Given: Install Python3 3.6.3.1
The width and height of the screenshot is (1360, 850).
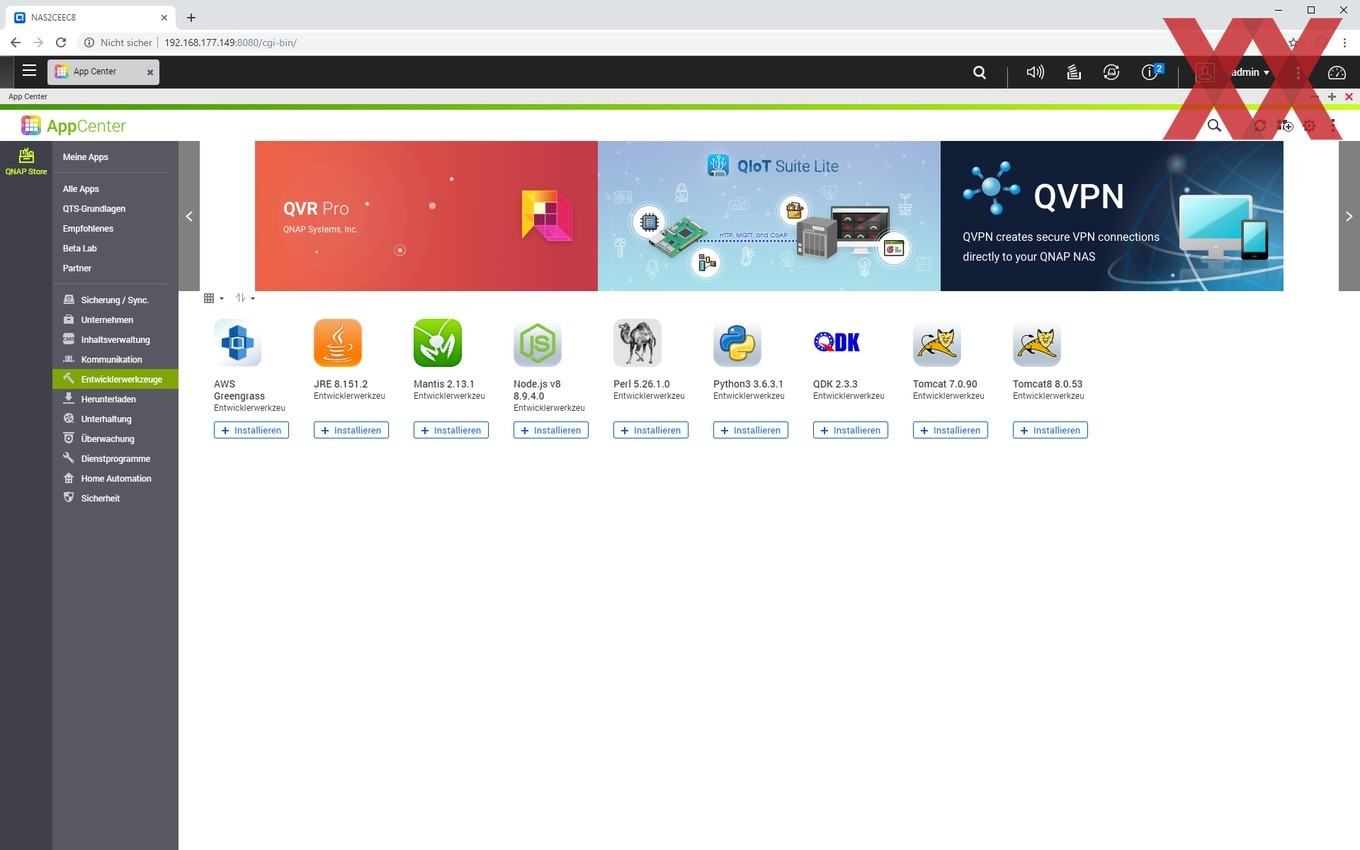Looking at the screenshot, I should click(751, 430).
